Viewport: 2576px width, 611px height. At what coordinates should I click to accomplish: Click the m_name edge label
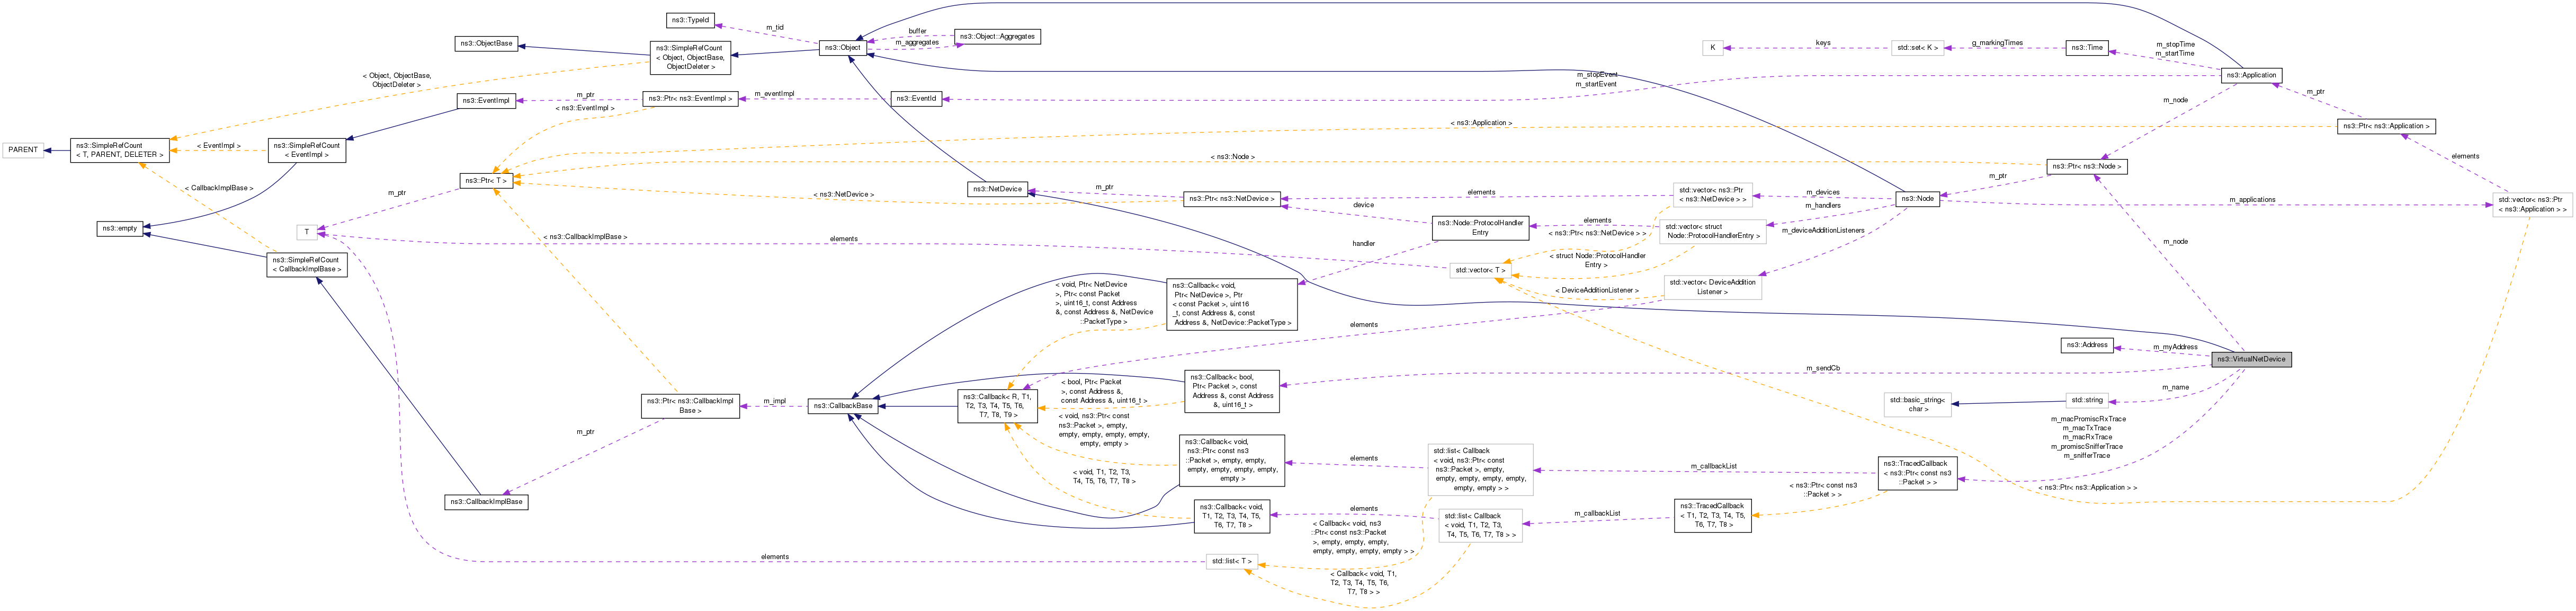2175,387
